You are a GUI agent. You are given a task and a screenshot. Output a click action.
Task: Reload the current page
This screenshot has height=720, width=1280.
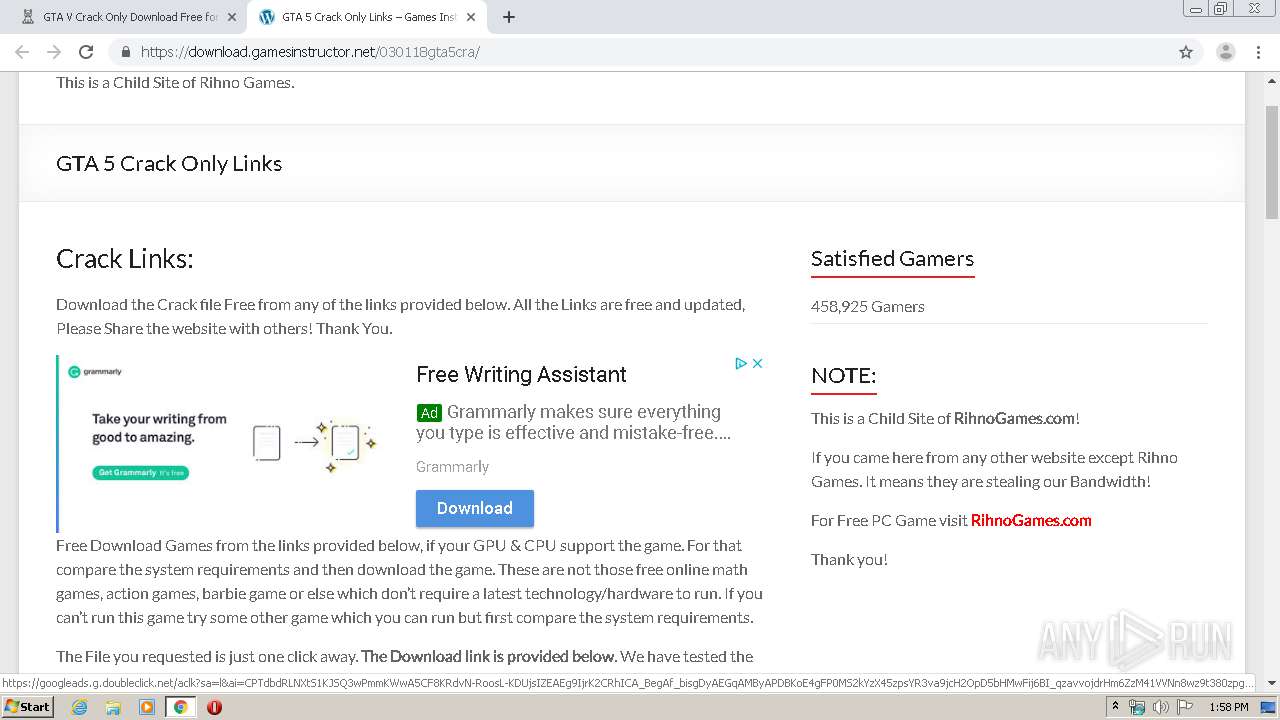click(86, 52)
